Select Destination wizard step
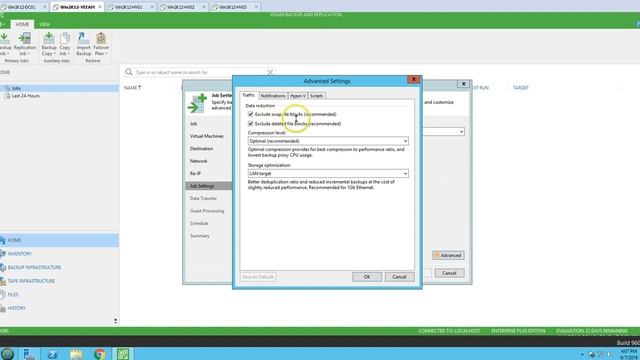The height and width of the screenshot is (360, 640). [x=201, y=149]
